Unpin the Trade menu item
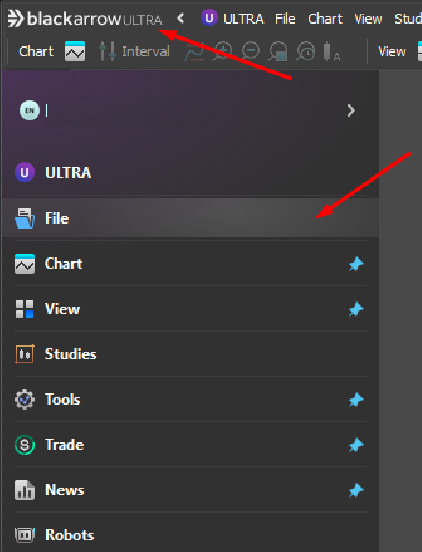The image size is (422, 552). 356,445
